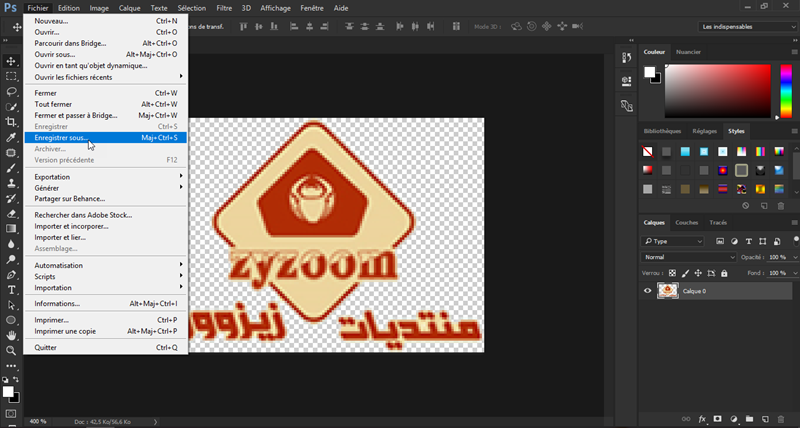Click the 400 % zoom level field
This screenshot has height=428, width=800.
point(38,421)
